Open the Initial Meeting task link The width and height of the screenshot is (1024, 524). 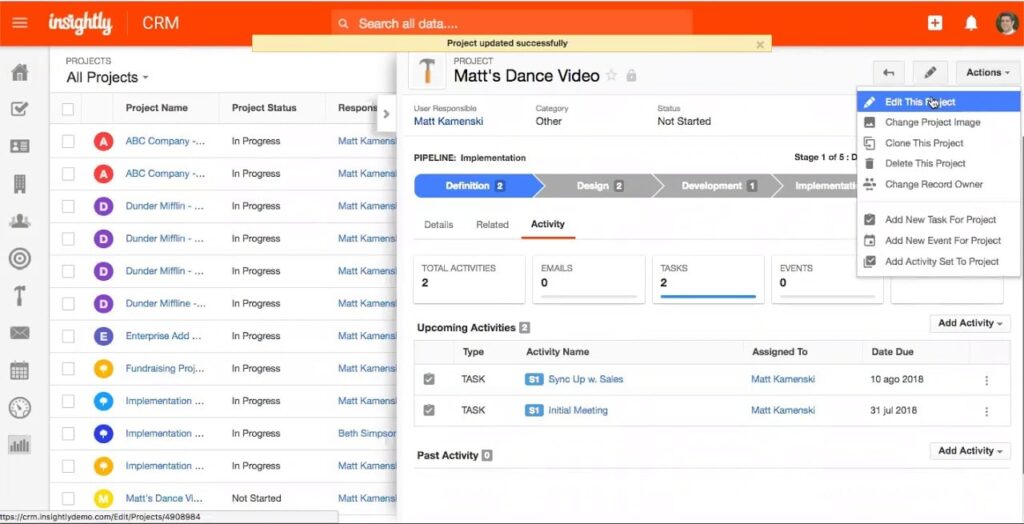(577, 410)
